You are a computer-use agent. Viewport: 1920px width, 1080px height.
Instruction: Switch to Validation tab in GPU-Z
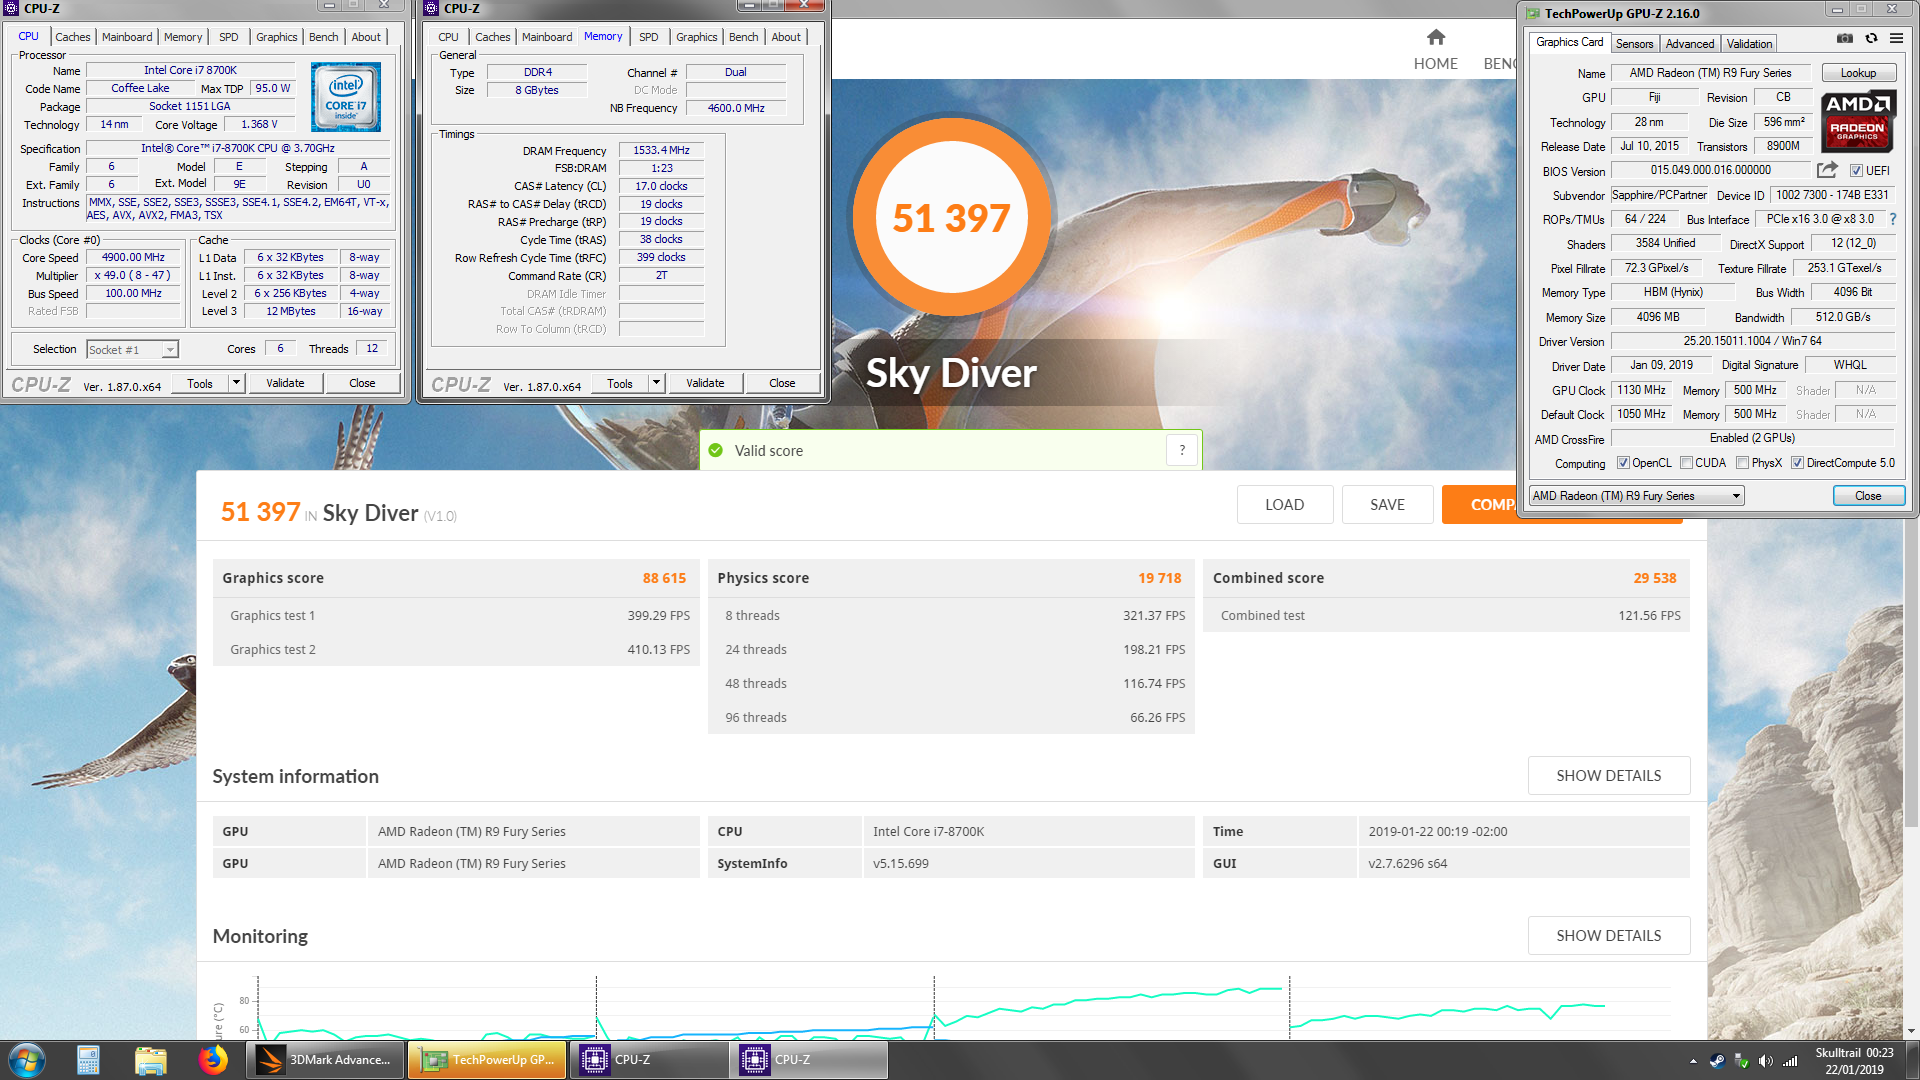tap(1749, 43)
